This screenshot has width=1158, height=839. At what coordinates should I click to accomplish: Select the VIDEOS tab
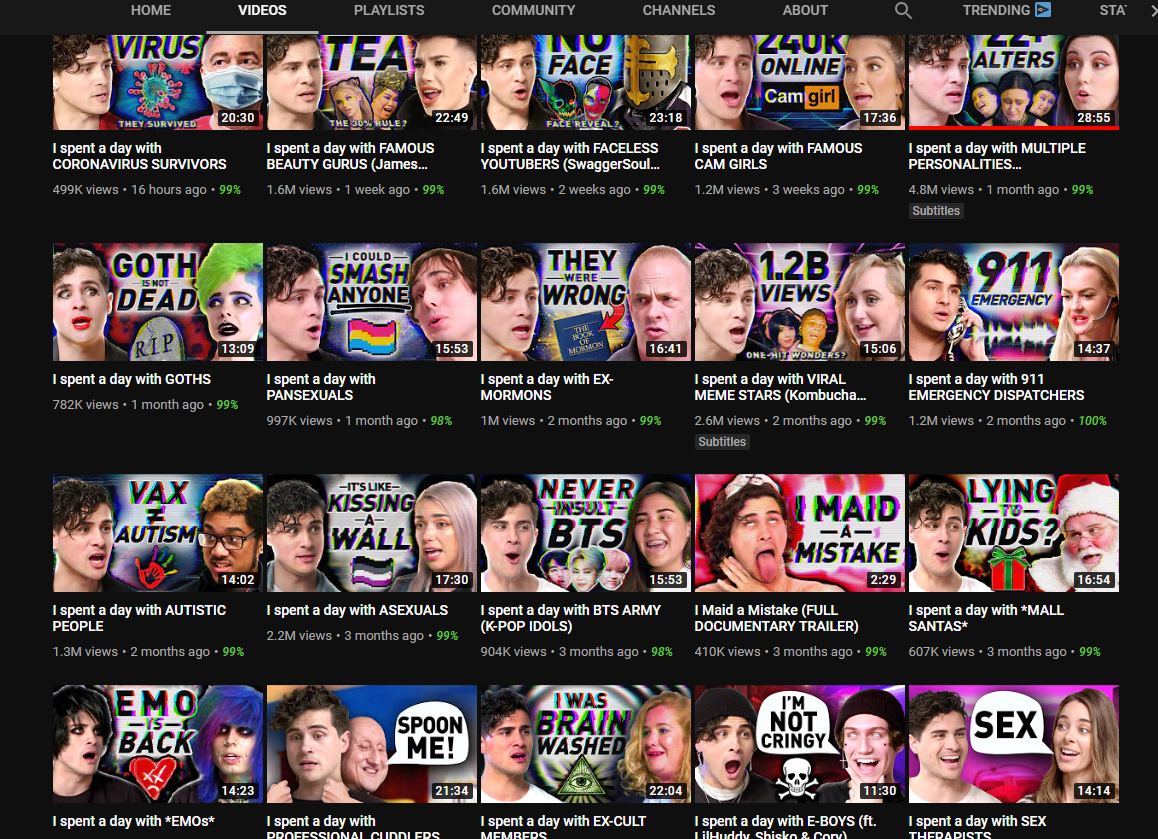pyautogui.click(x=262, y=10)
